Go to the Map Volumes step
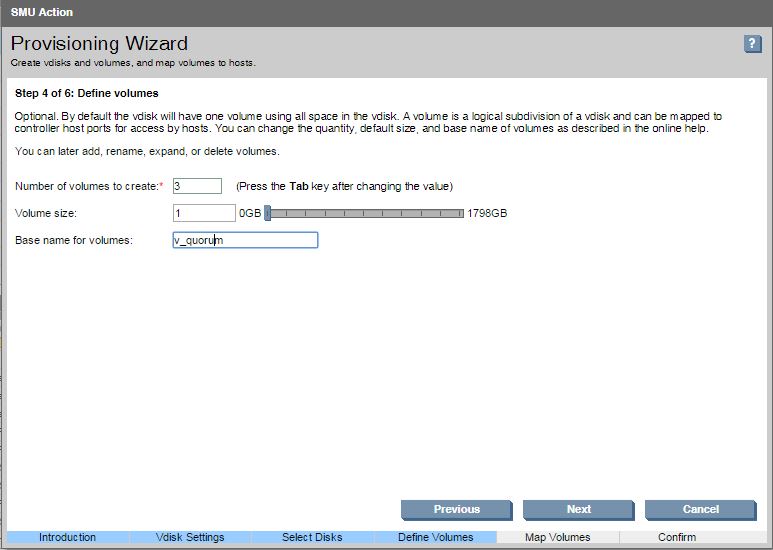773x550 pixels. coord(557,537)
